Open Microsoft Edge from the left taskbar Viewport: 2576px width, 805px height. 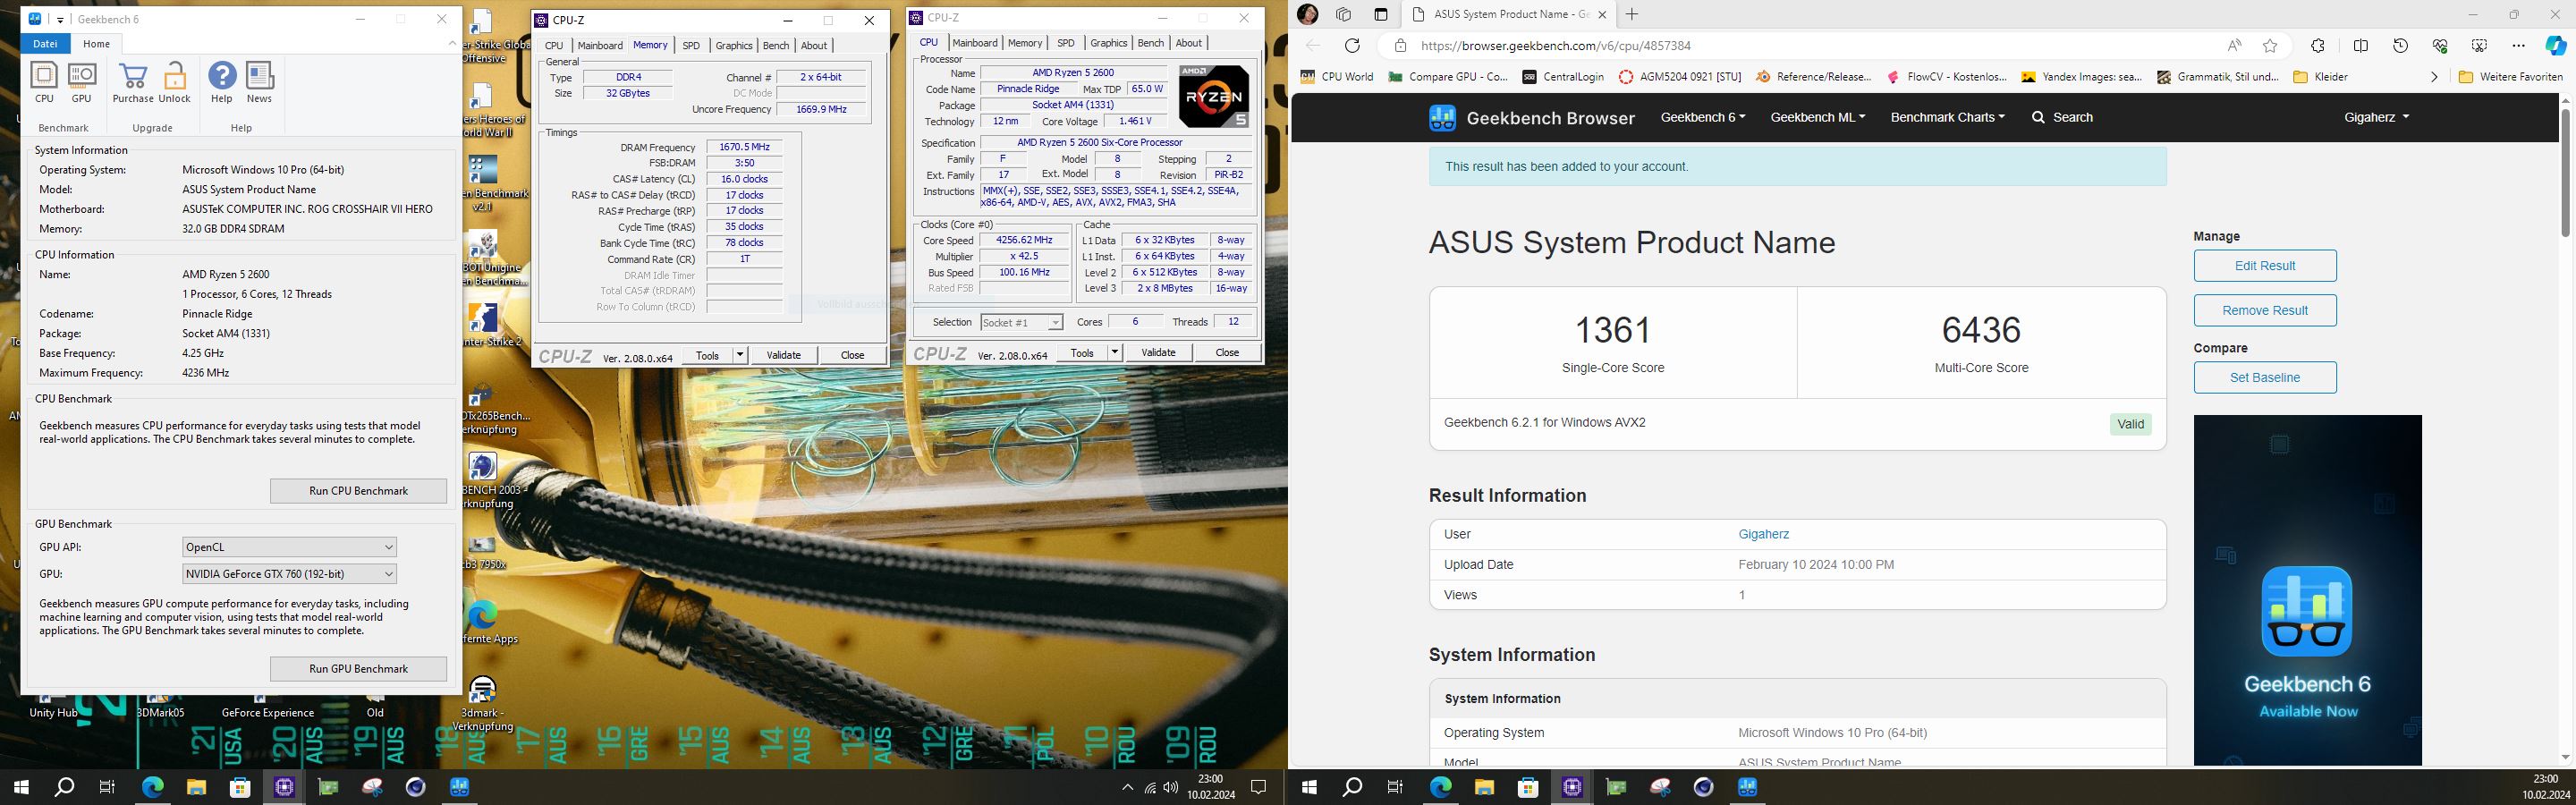coord(152,787)
